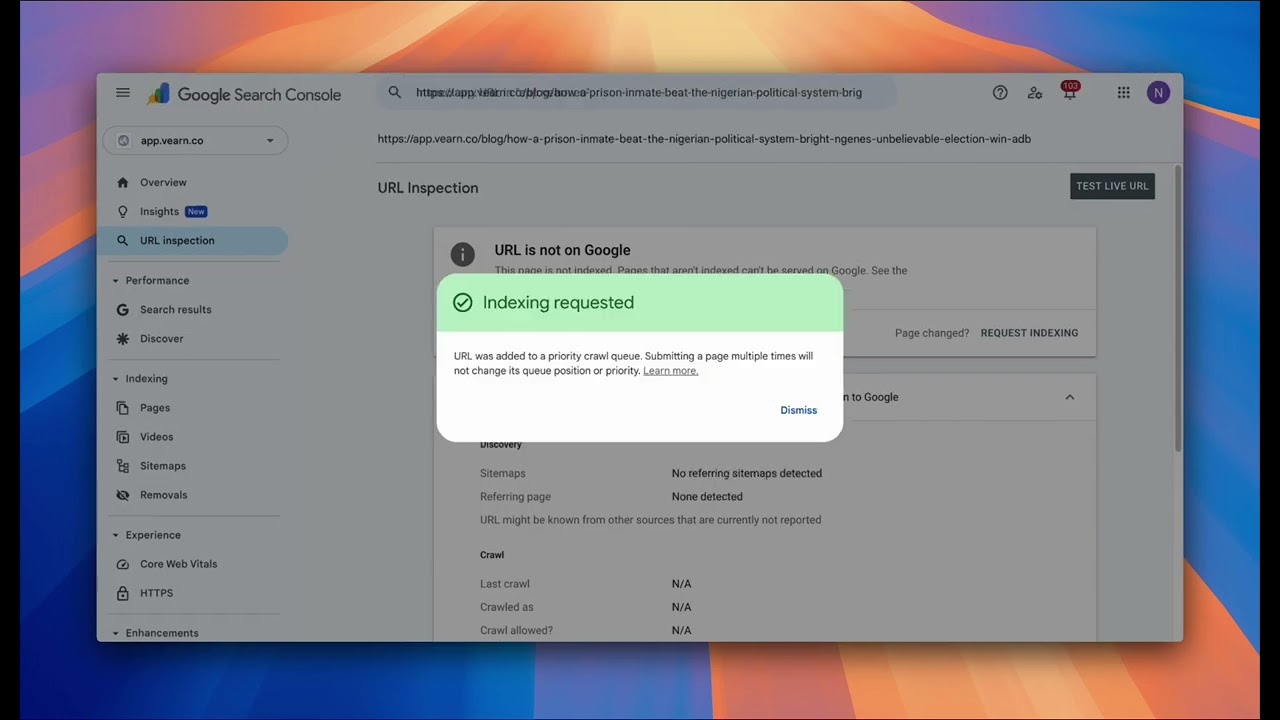The height and width of the screenshot is (720, 1280).
Task: Click 'None detected' referring page value
Action: point(707,496)
